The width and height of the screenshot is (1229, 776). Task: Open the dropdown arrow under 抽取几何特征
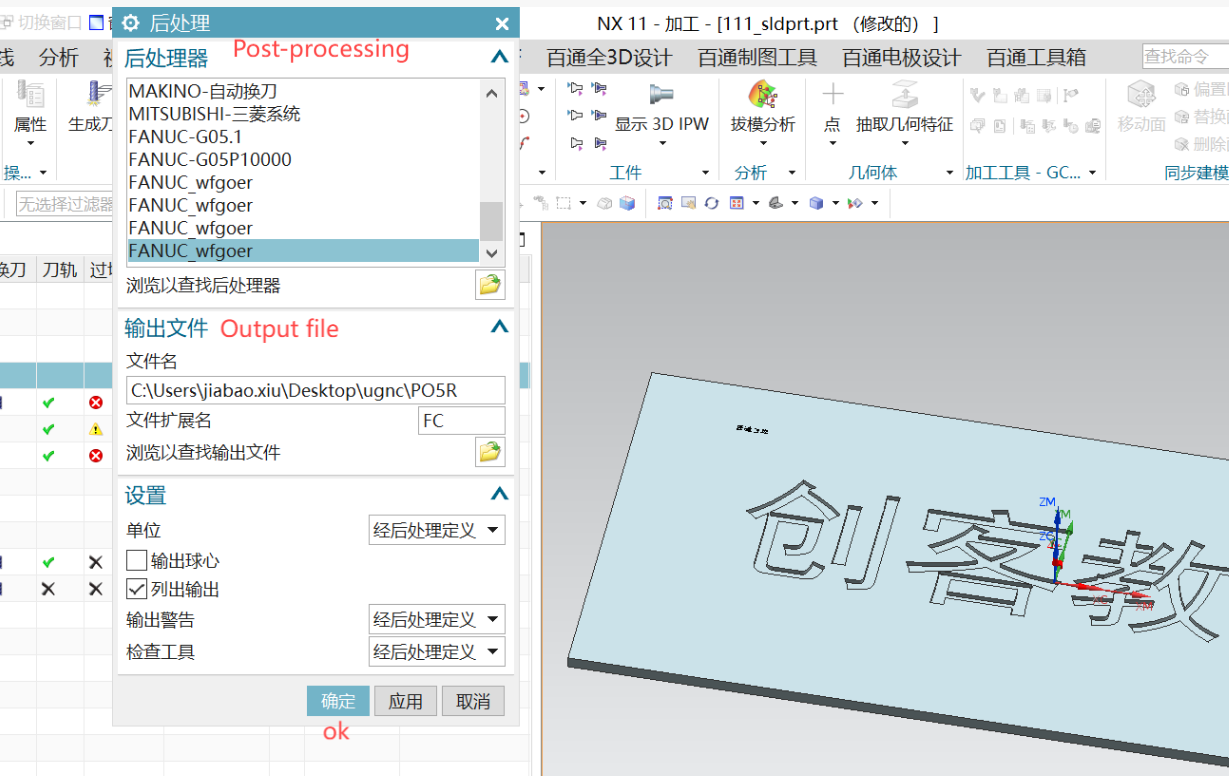[x=904, y=143]
